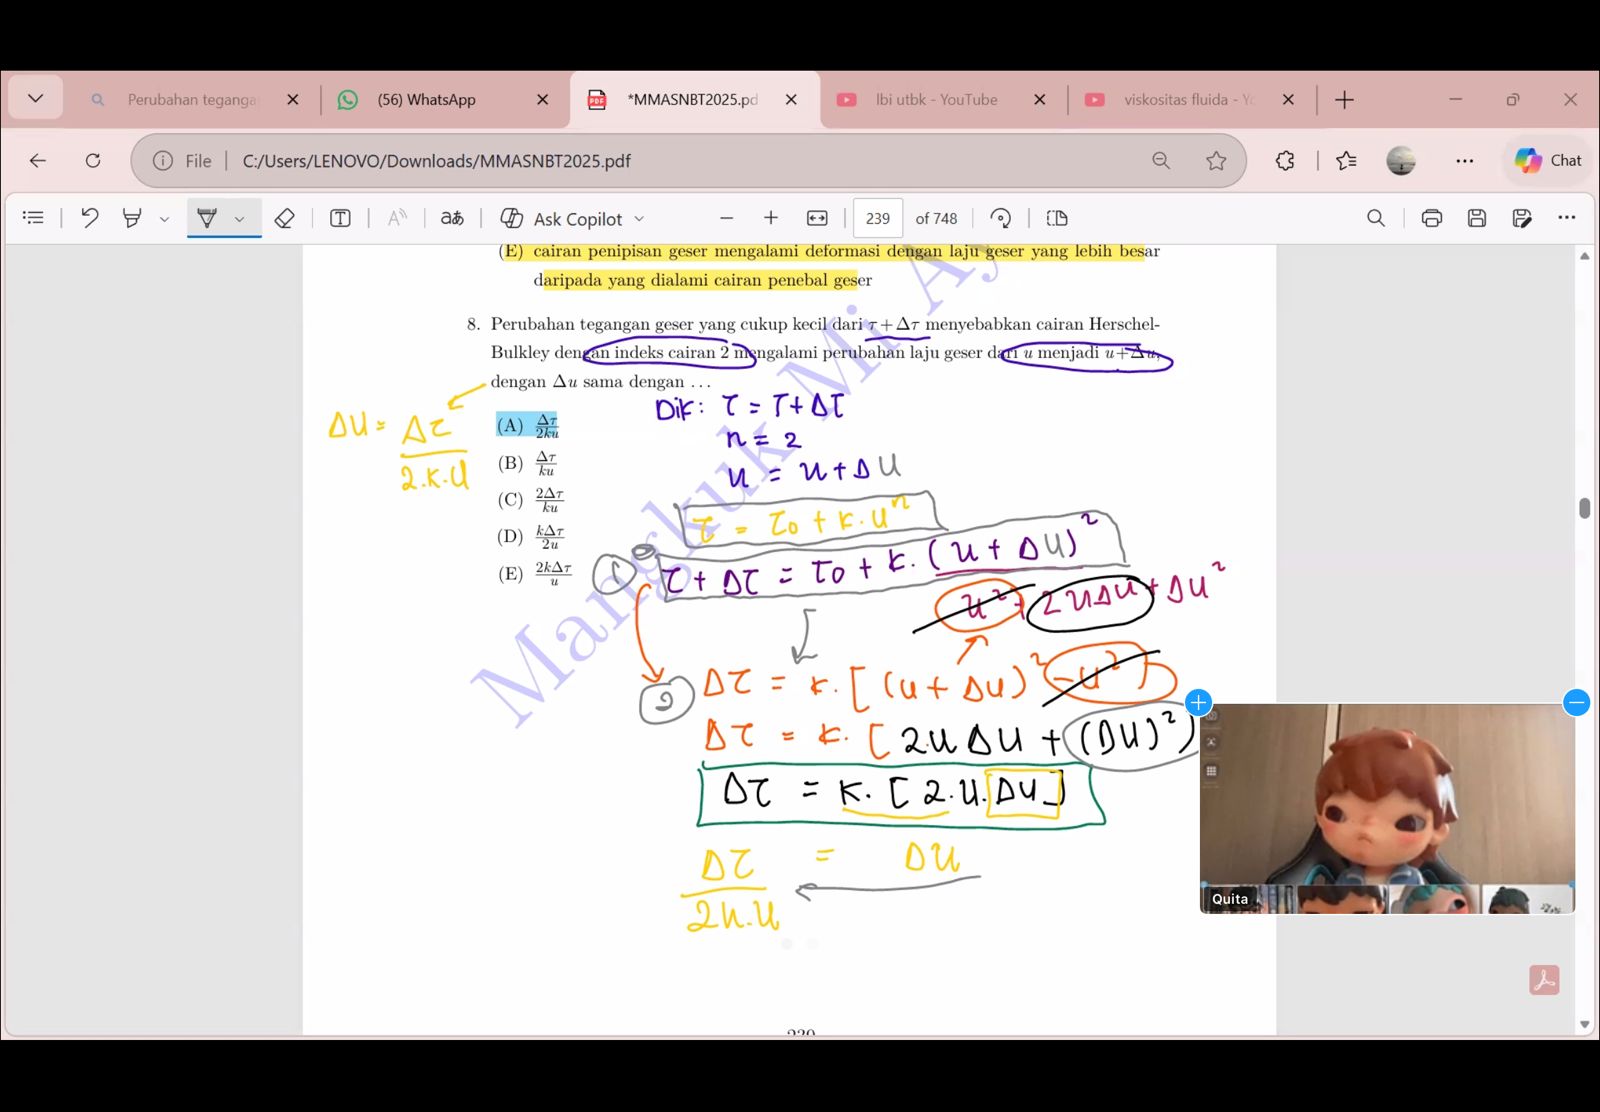Click the Ask Copilot button

(561, 218)
